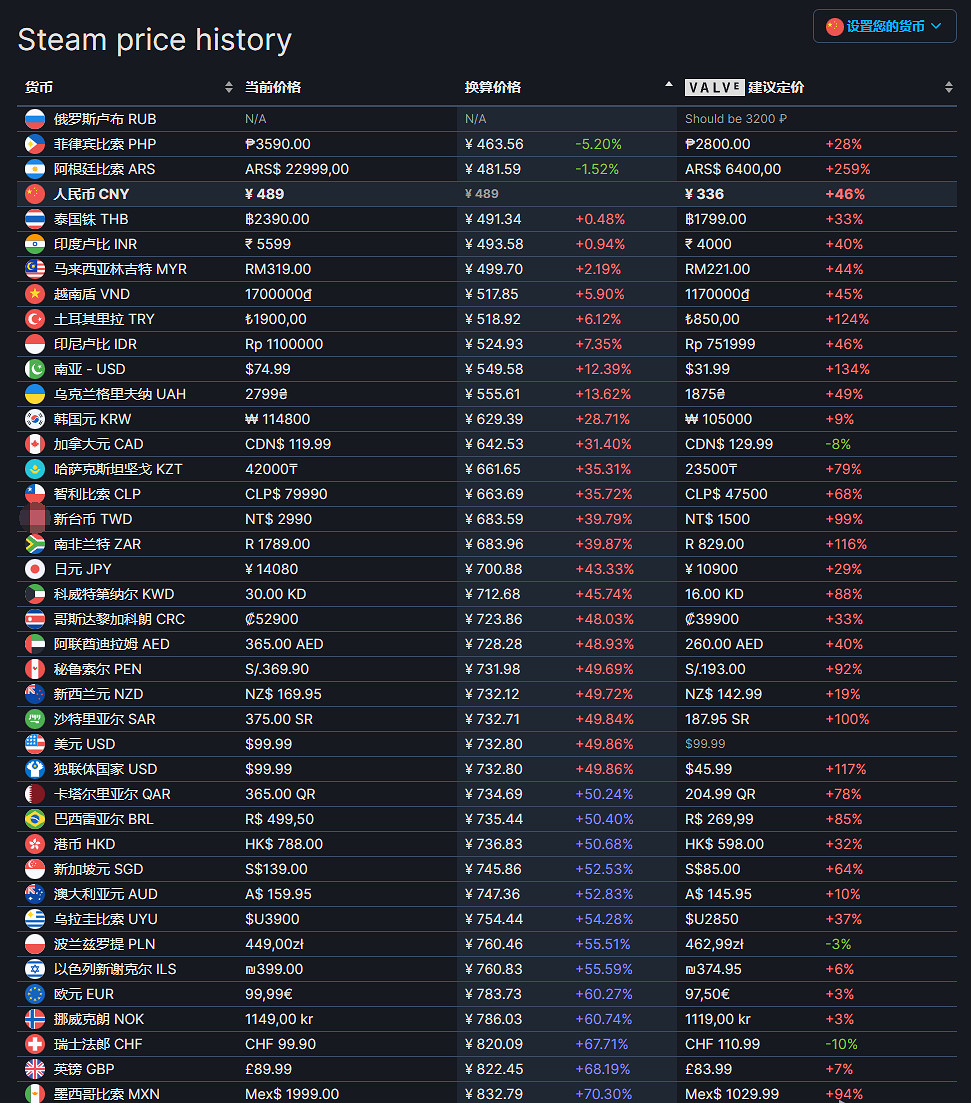Click the 瑞士法郎 CHF suggested price
Viewport: 971px width, 1103px height.
click(x=722, y=1044)
